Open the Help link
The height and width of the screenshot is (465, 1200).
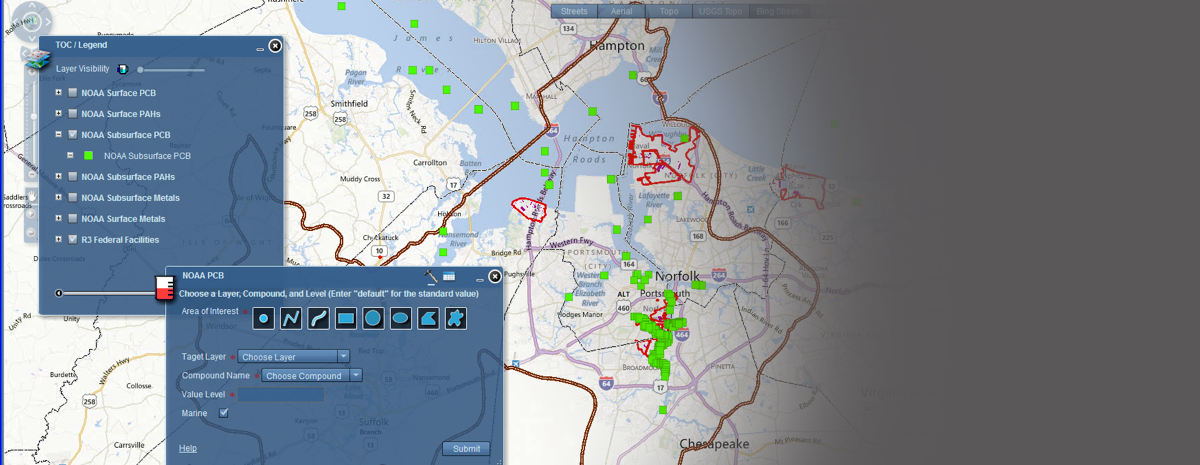coord(188,449)
